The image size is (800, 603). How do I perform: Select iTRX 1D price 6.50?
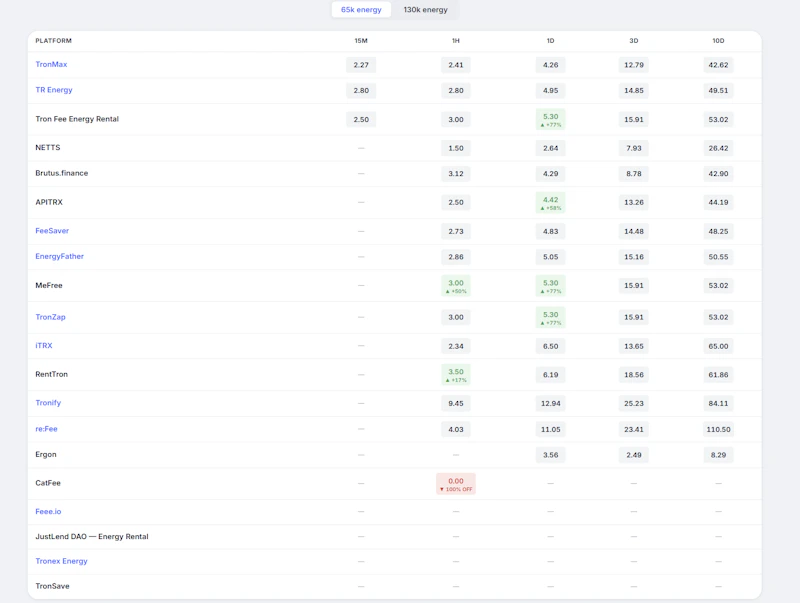pyautogui.click(x=551, y=346)
